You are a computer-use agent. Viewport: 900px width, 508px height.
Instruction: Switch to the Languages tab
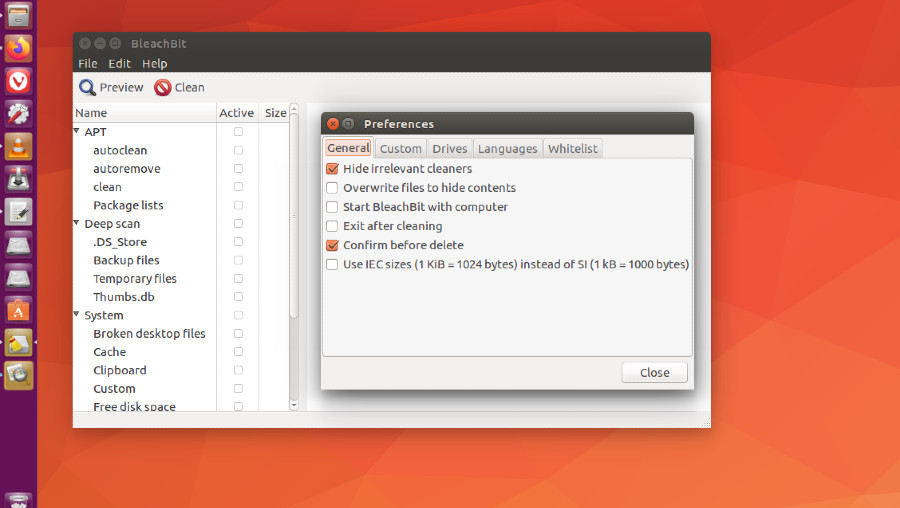(507, 149)
